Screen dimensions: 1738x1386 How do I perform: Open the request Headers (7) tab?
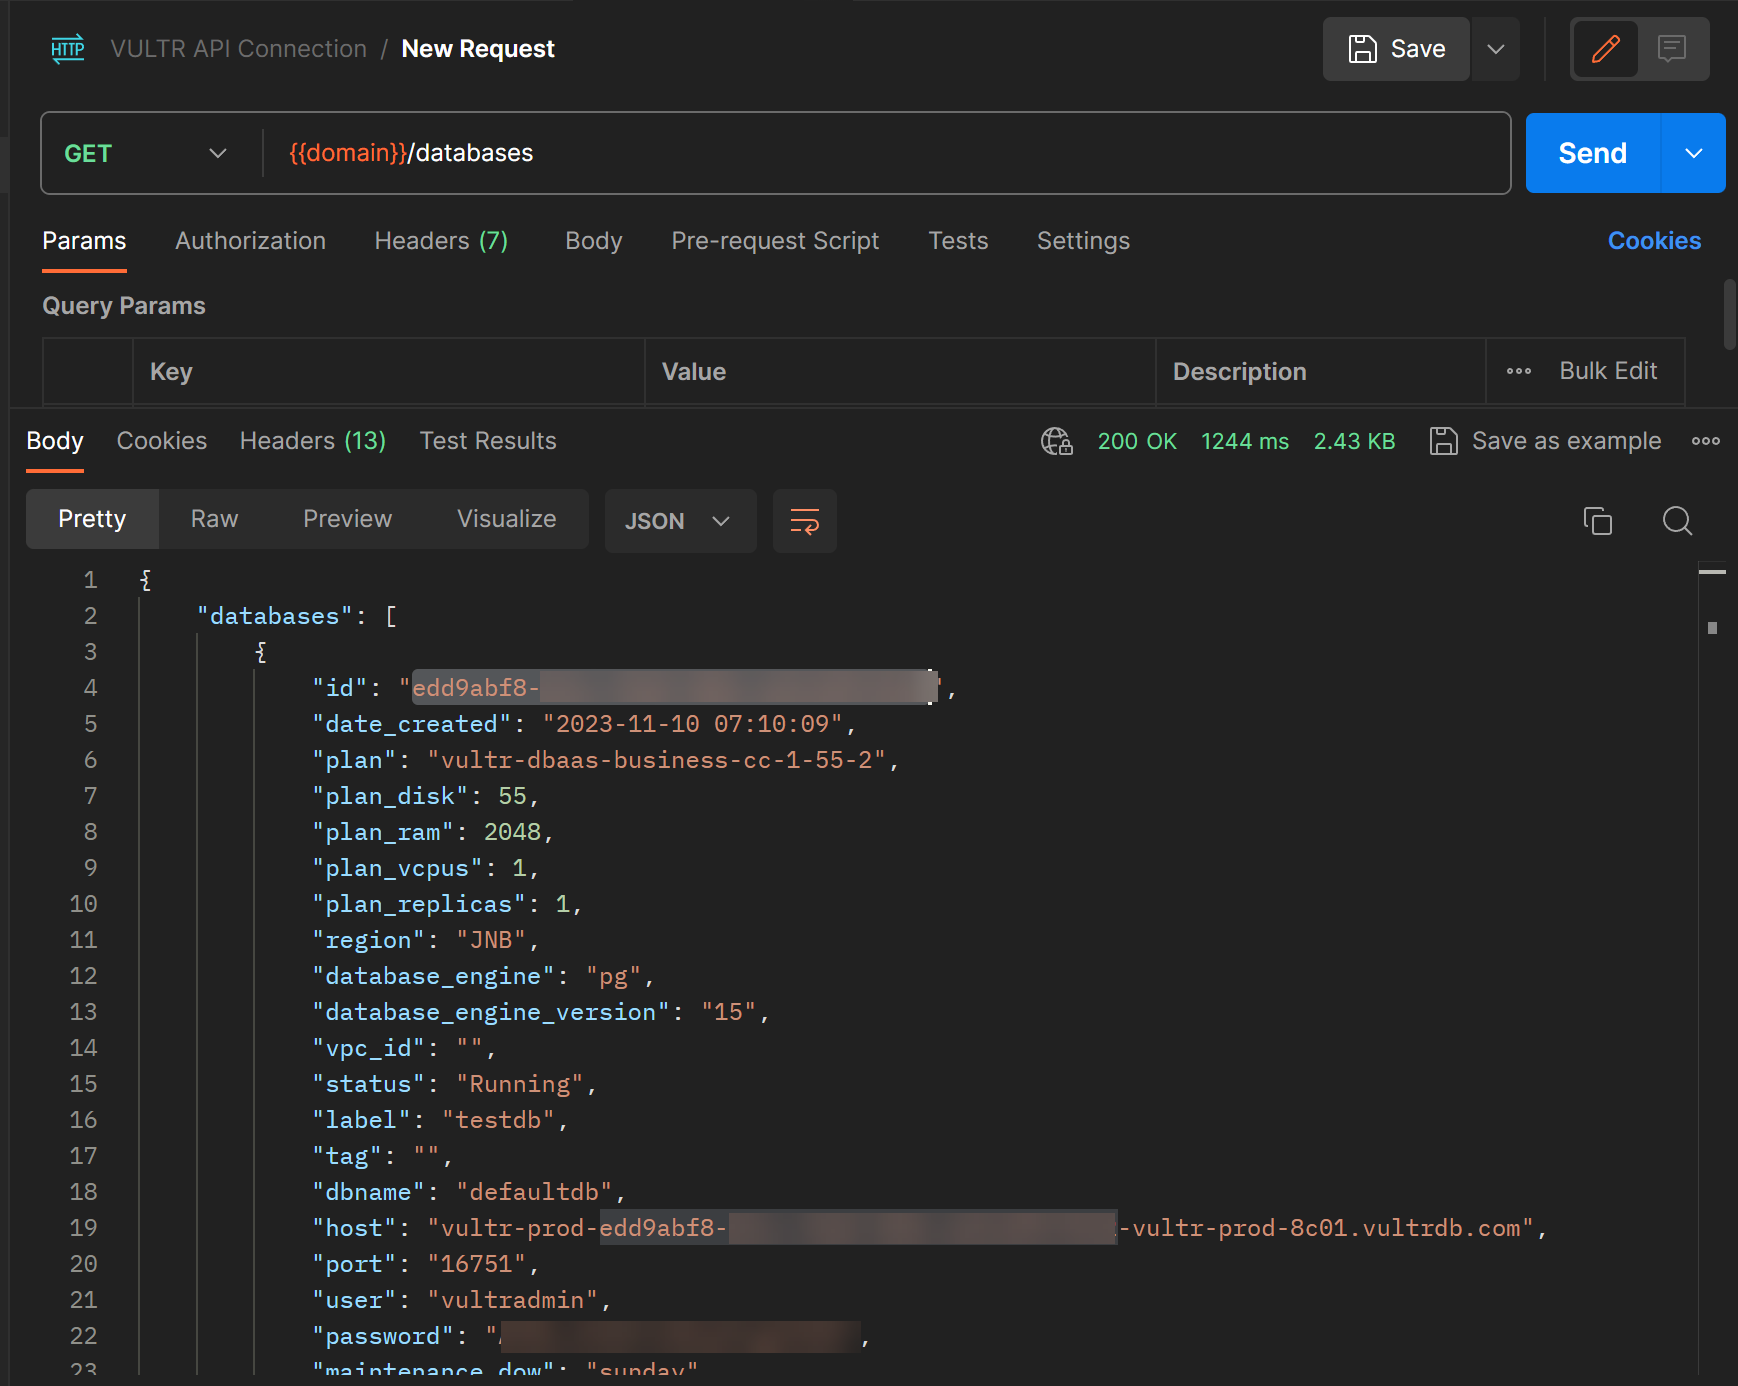click(441, 241)
